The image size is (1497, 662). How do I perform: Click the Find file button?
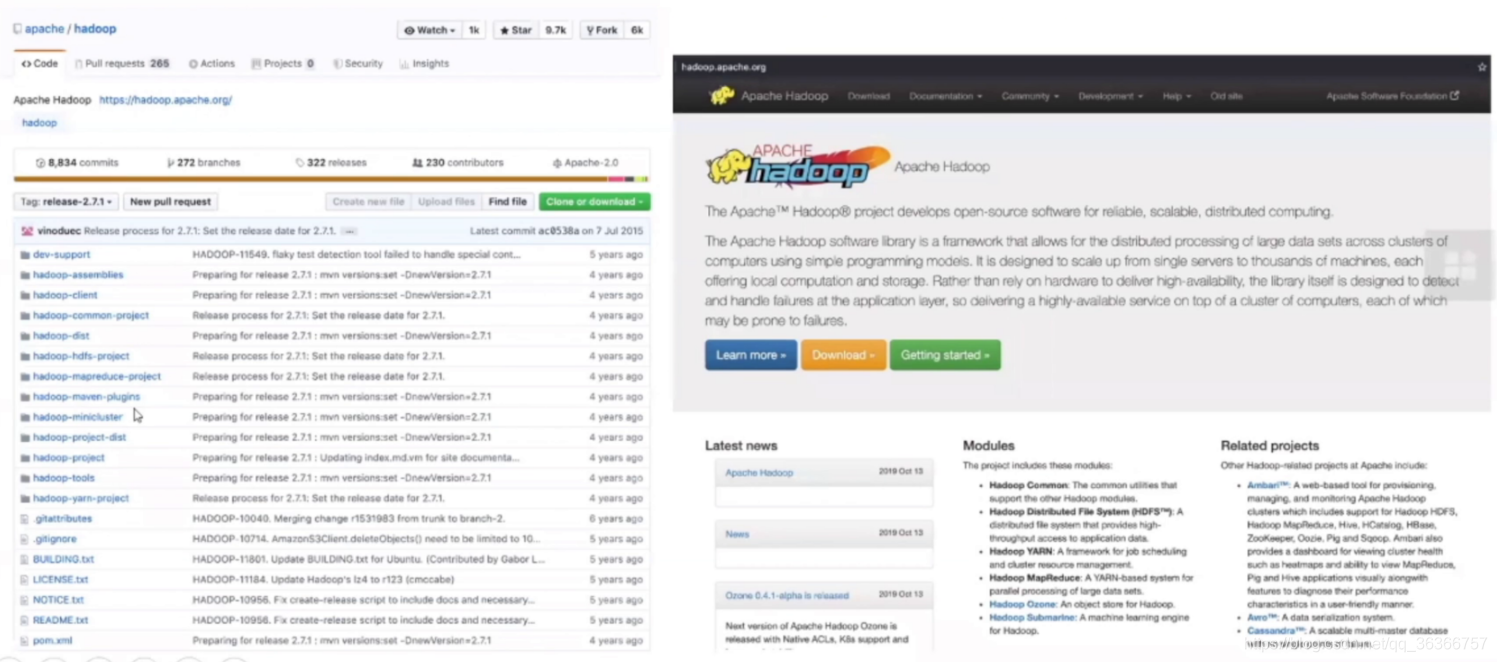pos(507,201)
